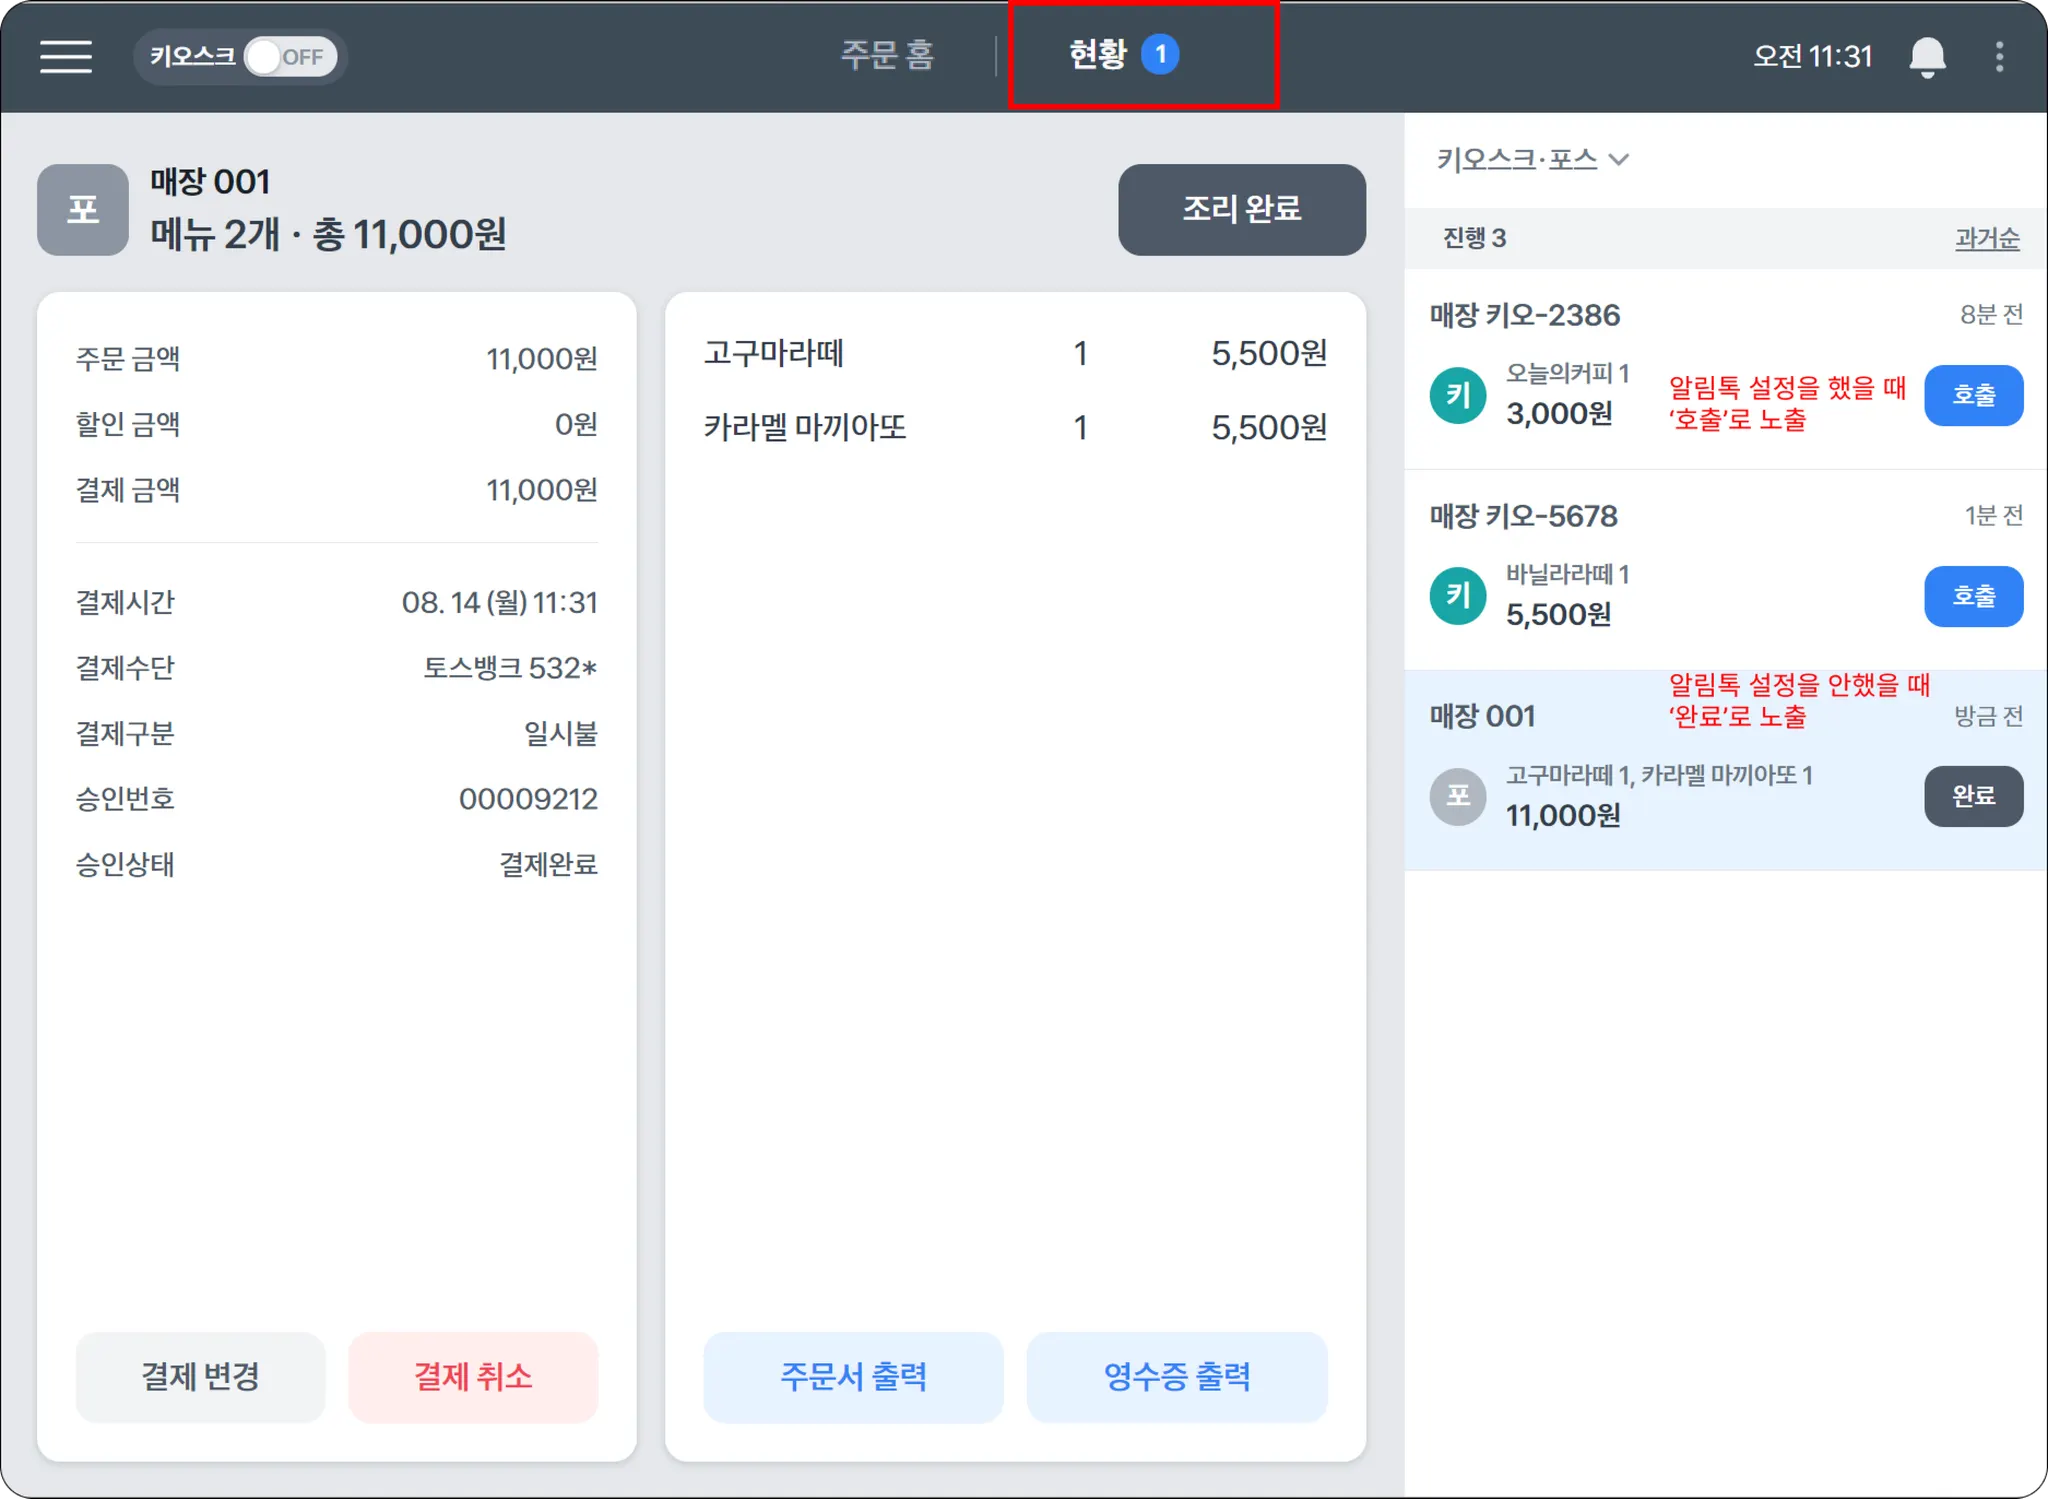Viewport: 2048px width, 1499px height.
Task: Click 호출 button for order 키오-2386
Action: click(1973, 396)
